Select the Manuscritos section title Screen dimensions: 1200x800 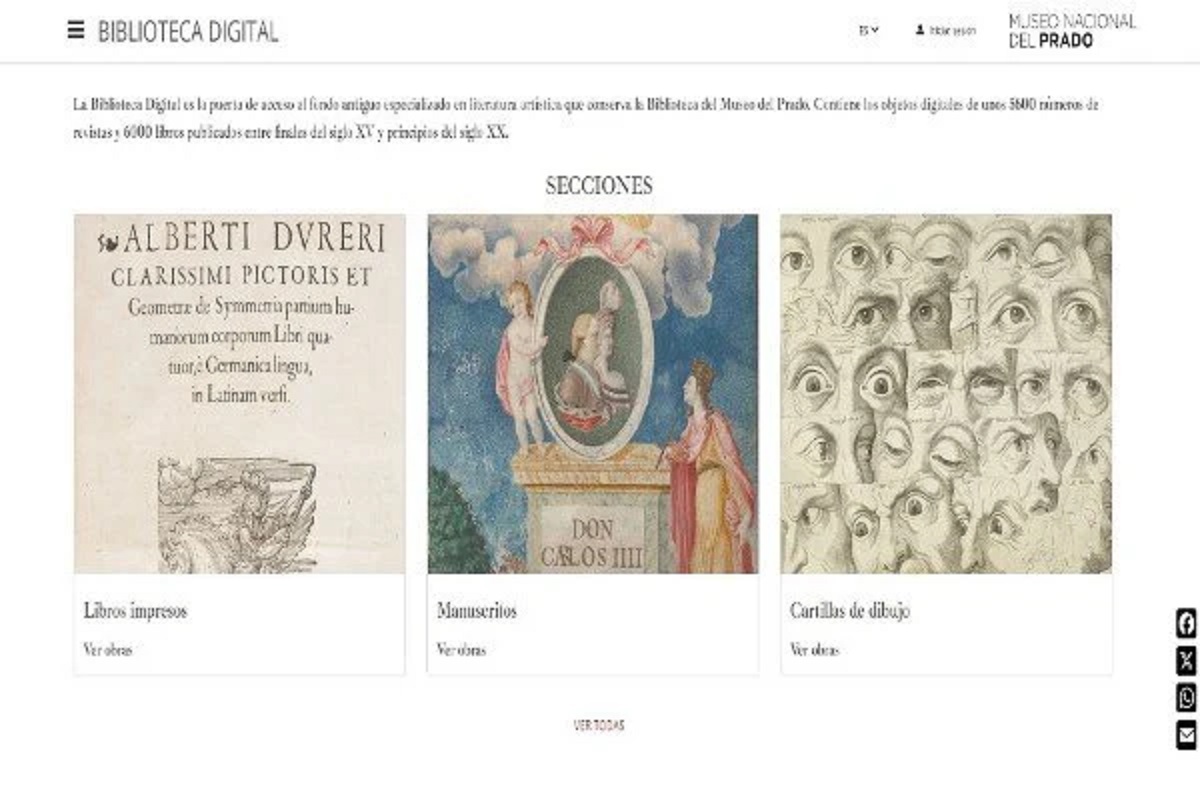[477, 611]
